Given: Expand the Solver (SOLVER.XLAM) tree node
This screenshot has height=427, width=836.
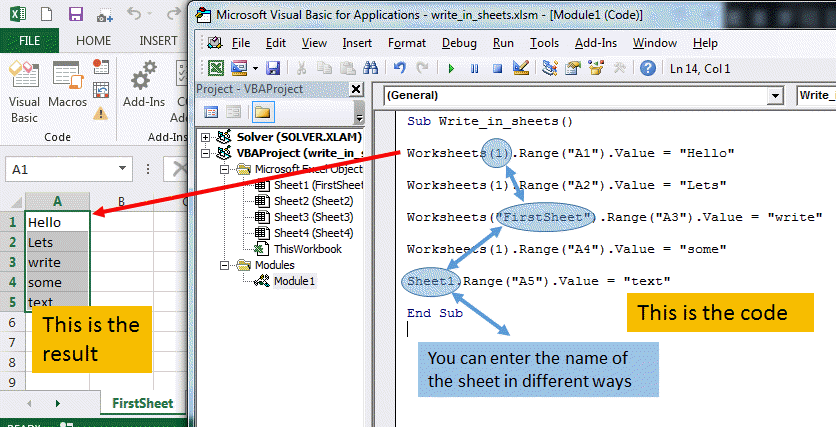Looking at the screenshot, I should (x=206, y=138).
